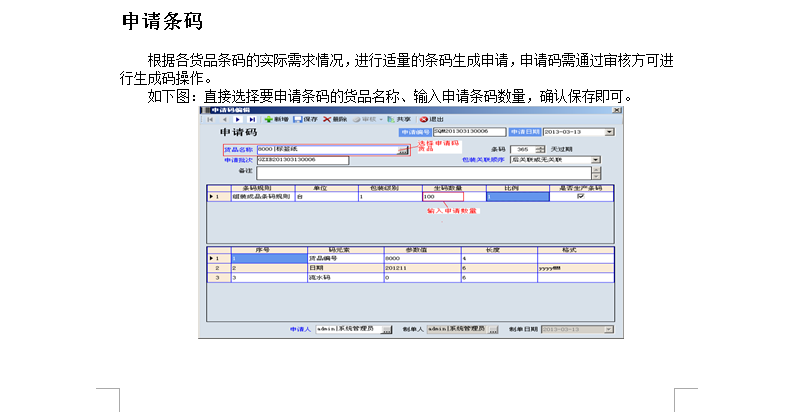Click the 生码数量 cell containing 100
The height and width of the screenshot is (420, 793).
tap(442, 196)
